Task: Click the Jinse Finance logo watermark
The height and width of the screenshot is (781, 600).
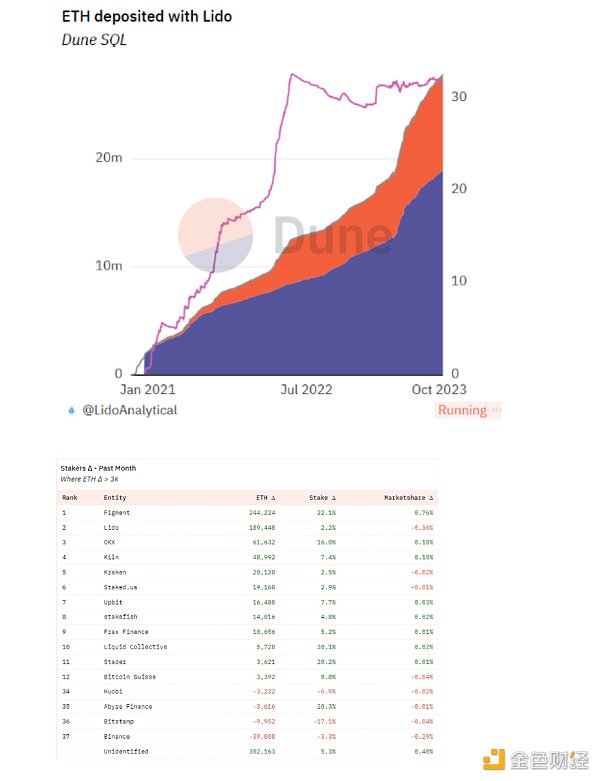Action: click(x=536, y=760)
